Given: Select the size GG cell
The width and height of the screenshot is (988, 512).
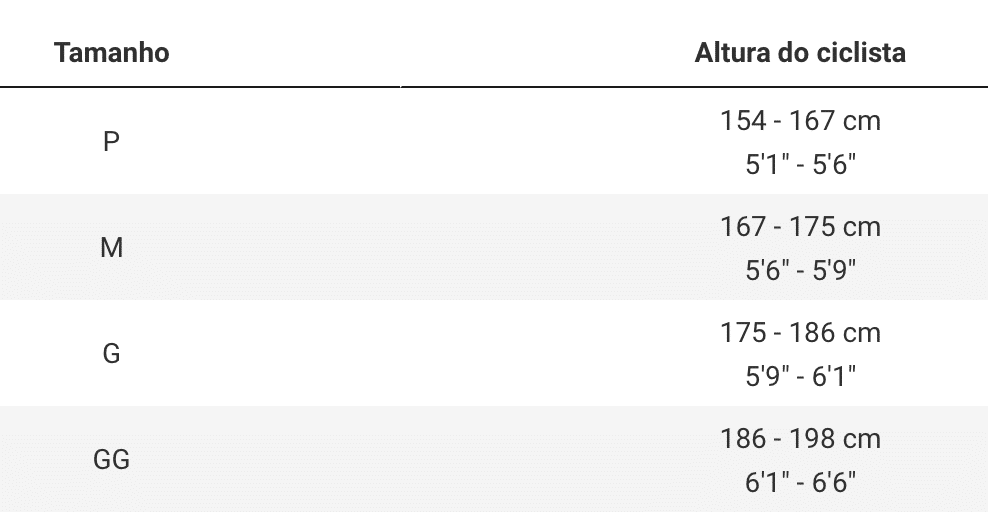Looking at the screenshot, I should [x=112, y=459].
